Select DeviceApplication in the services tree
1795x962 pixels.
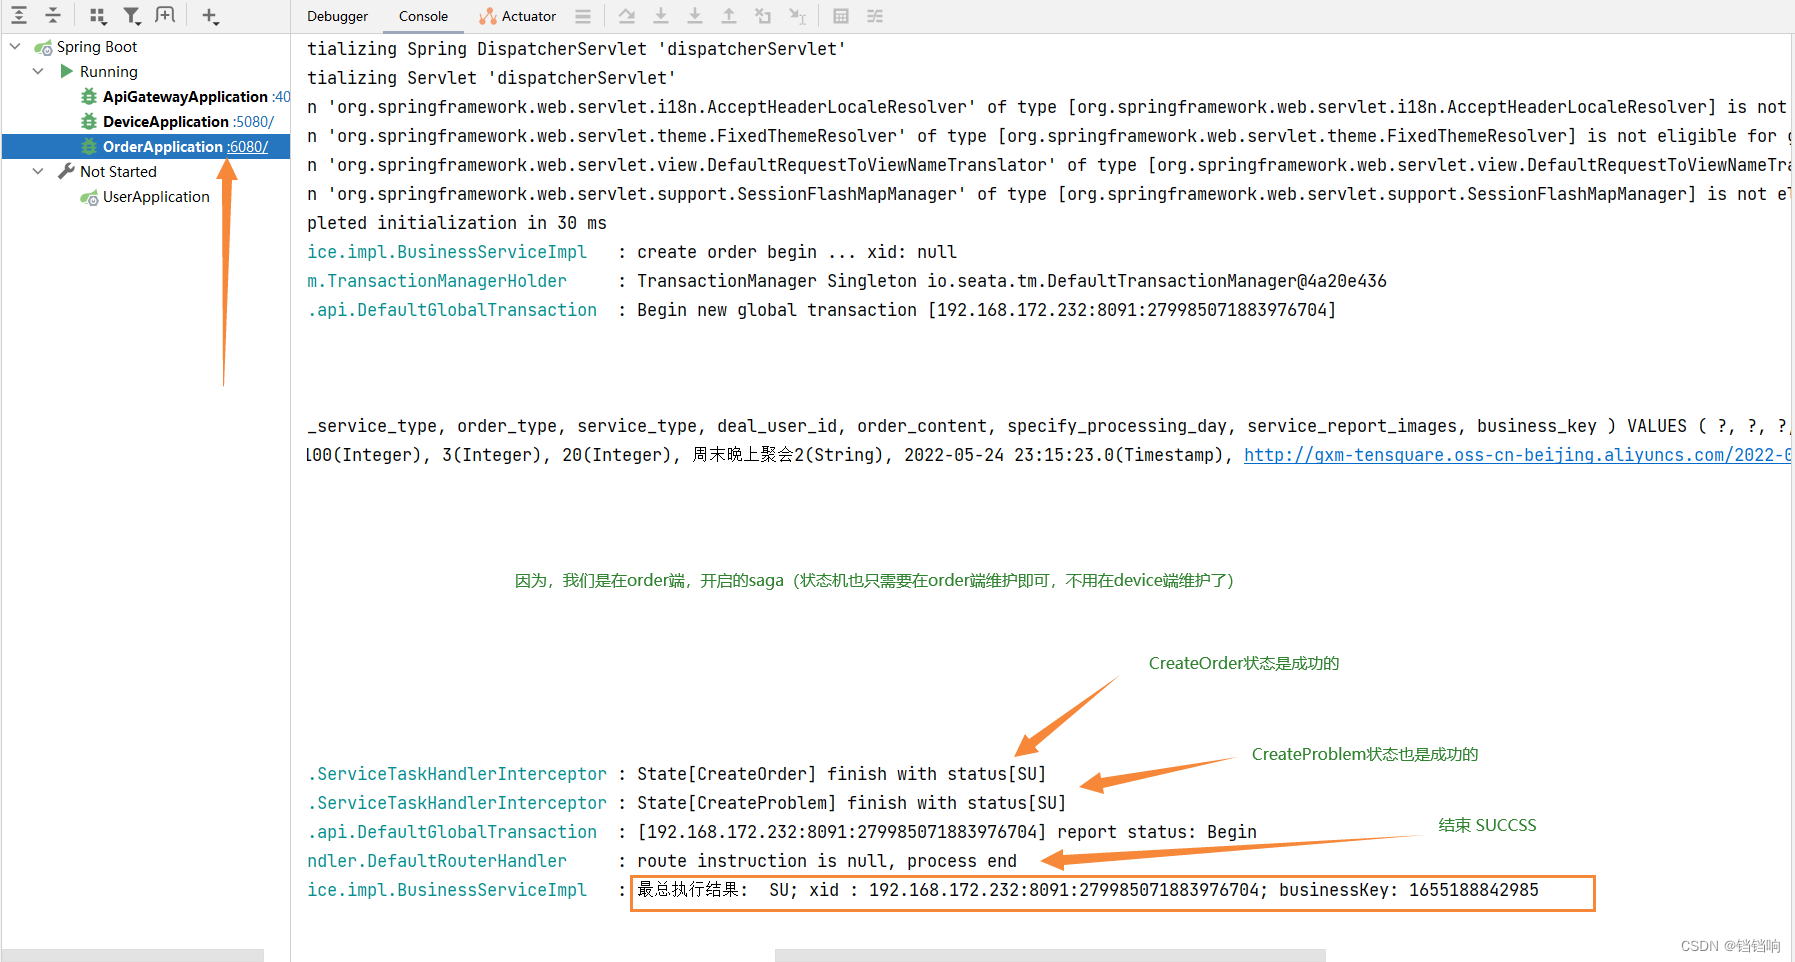pyautogui.click(x=166, y=121)
